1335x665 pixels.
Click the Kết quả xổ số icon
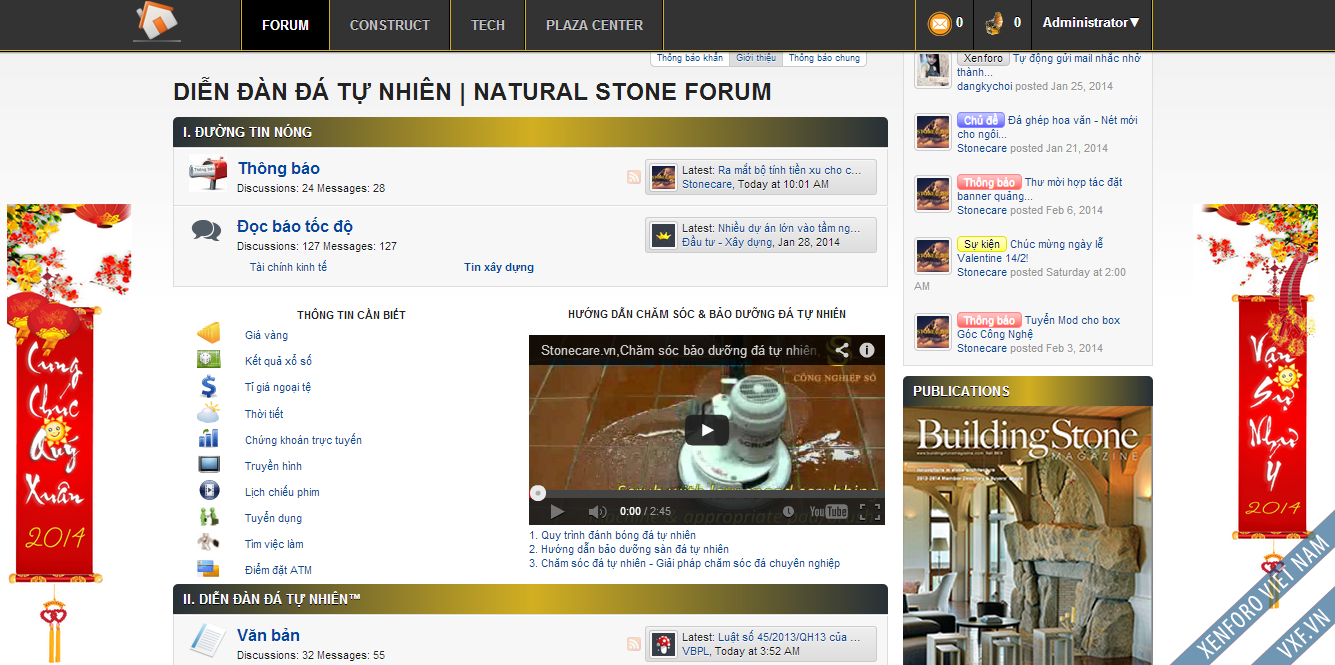208,360
